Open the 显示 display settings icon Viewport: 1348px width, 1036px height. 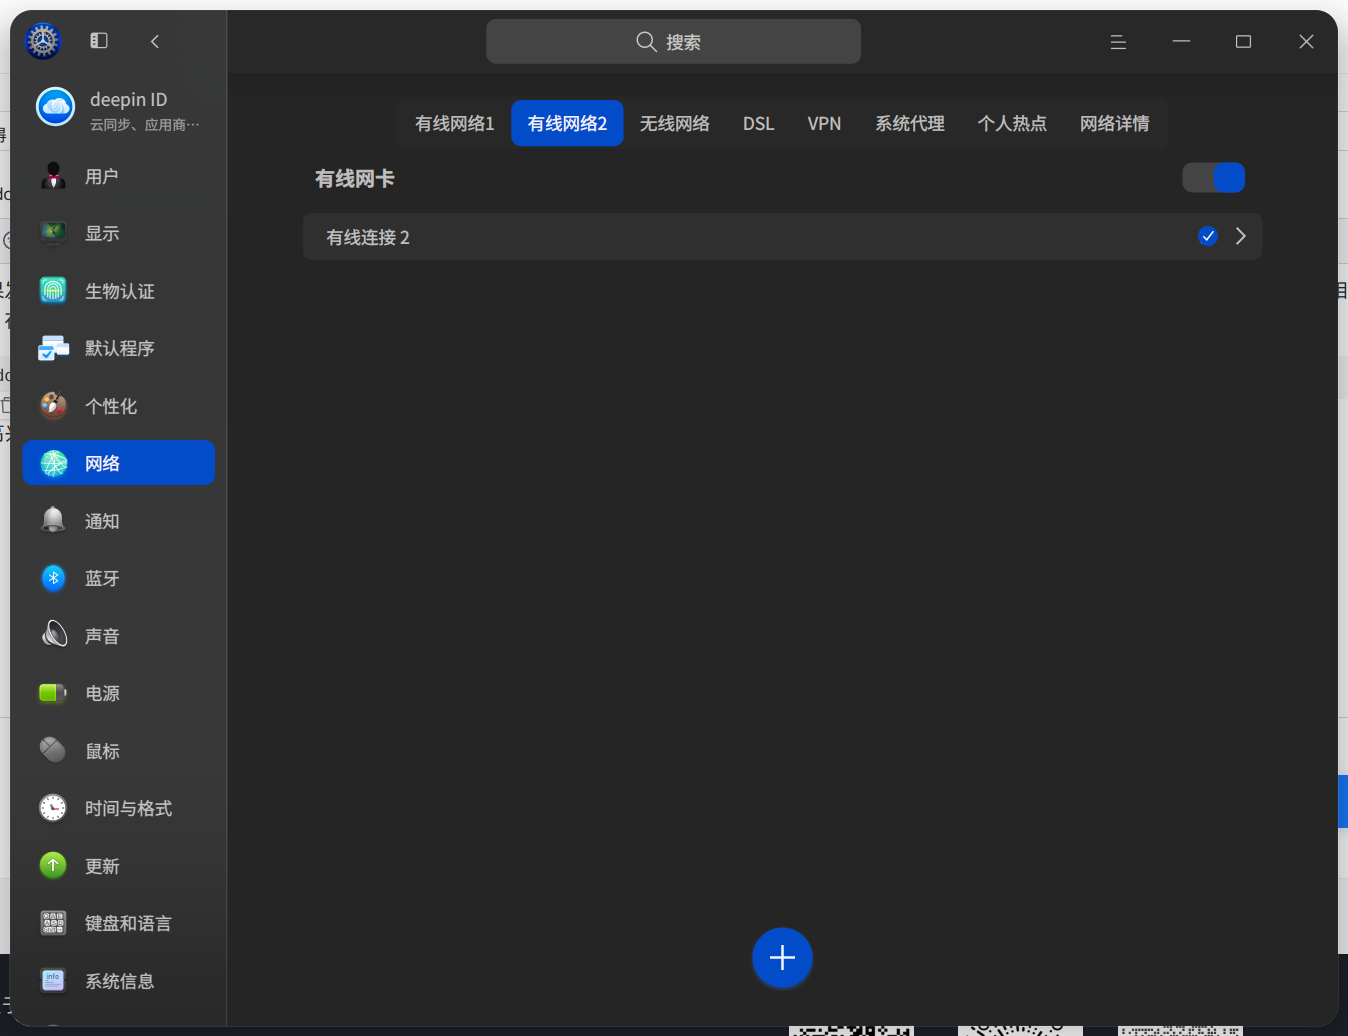pos(53,233)
